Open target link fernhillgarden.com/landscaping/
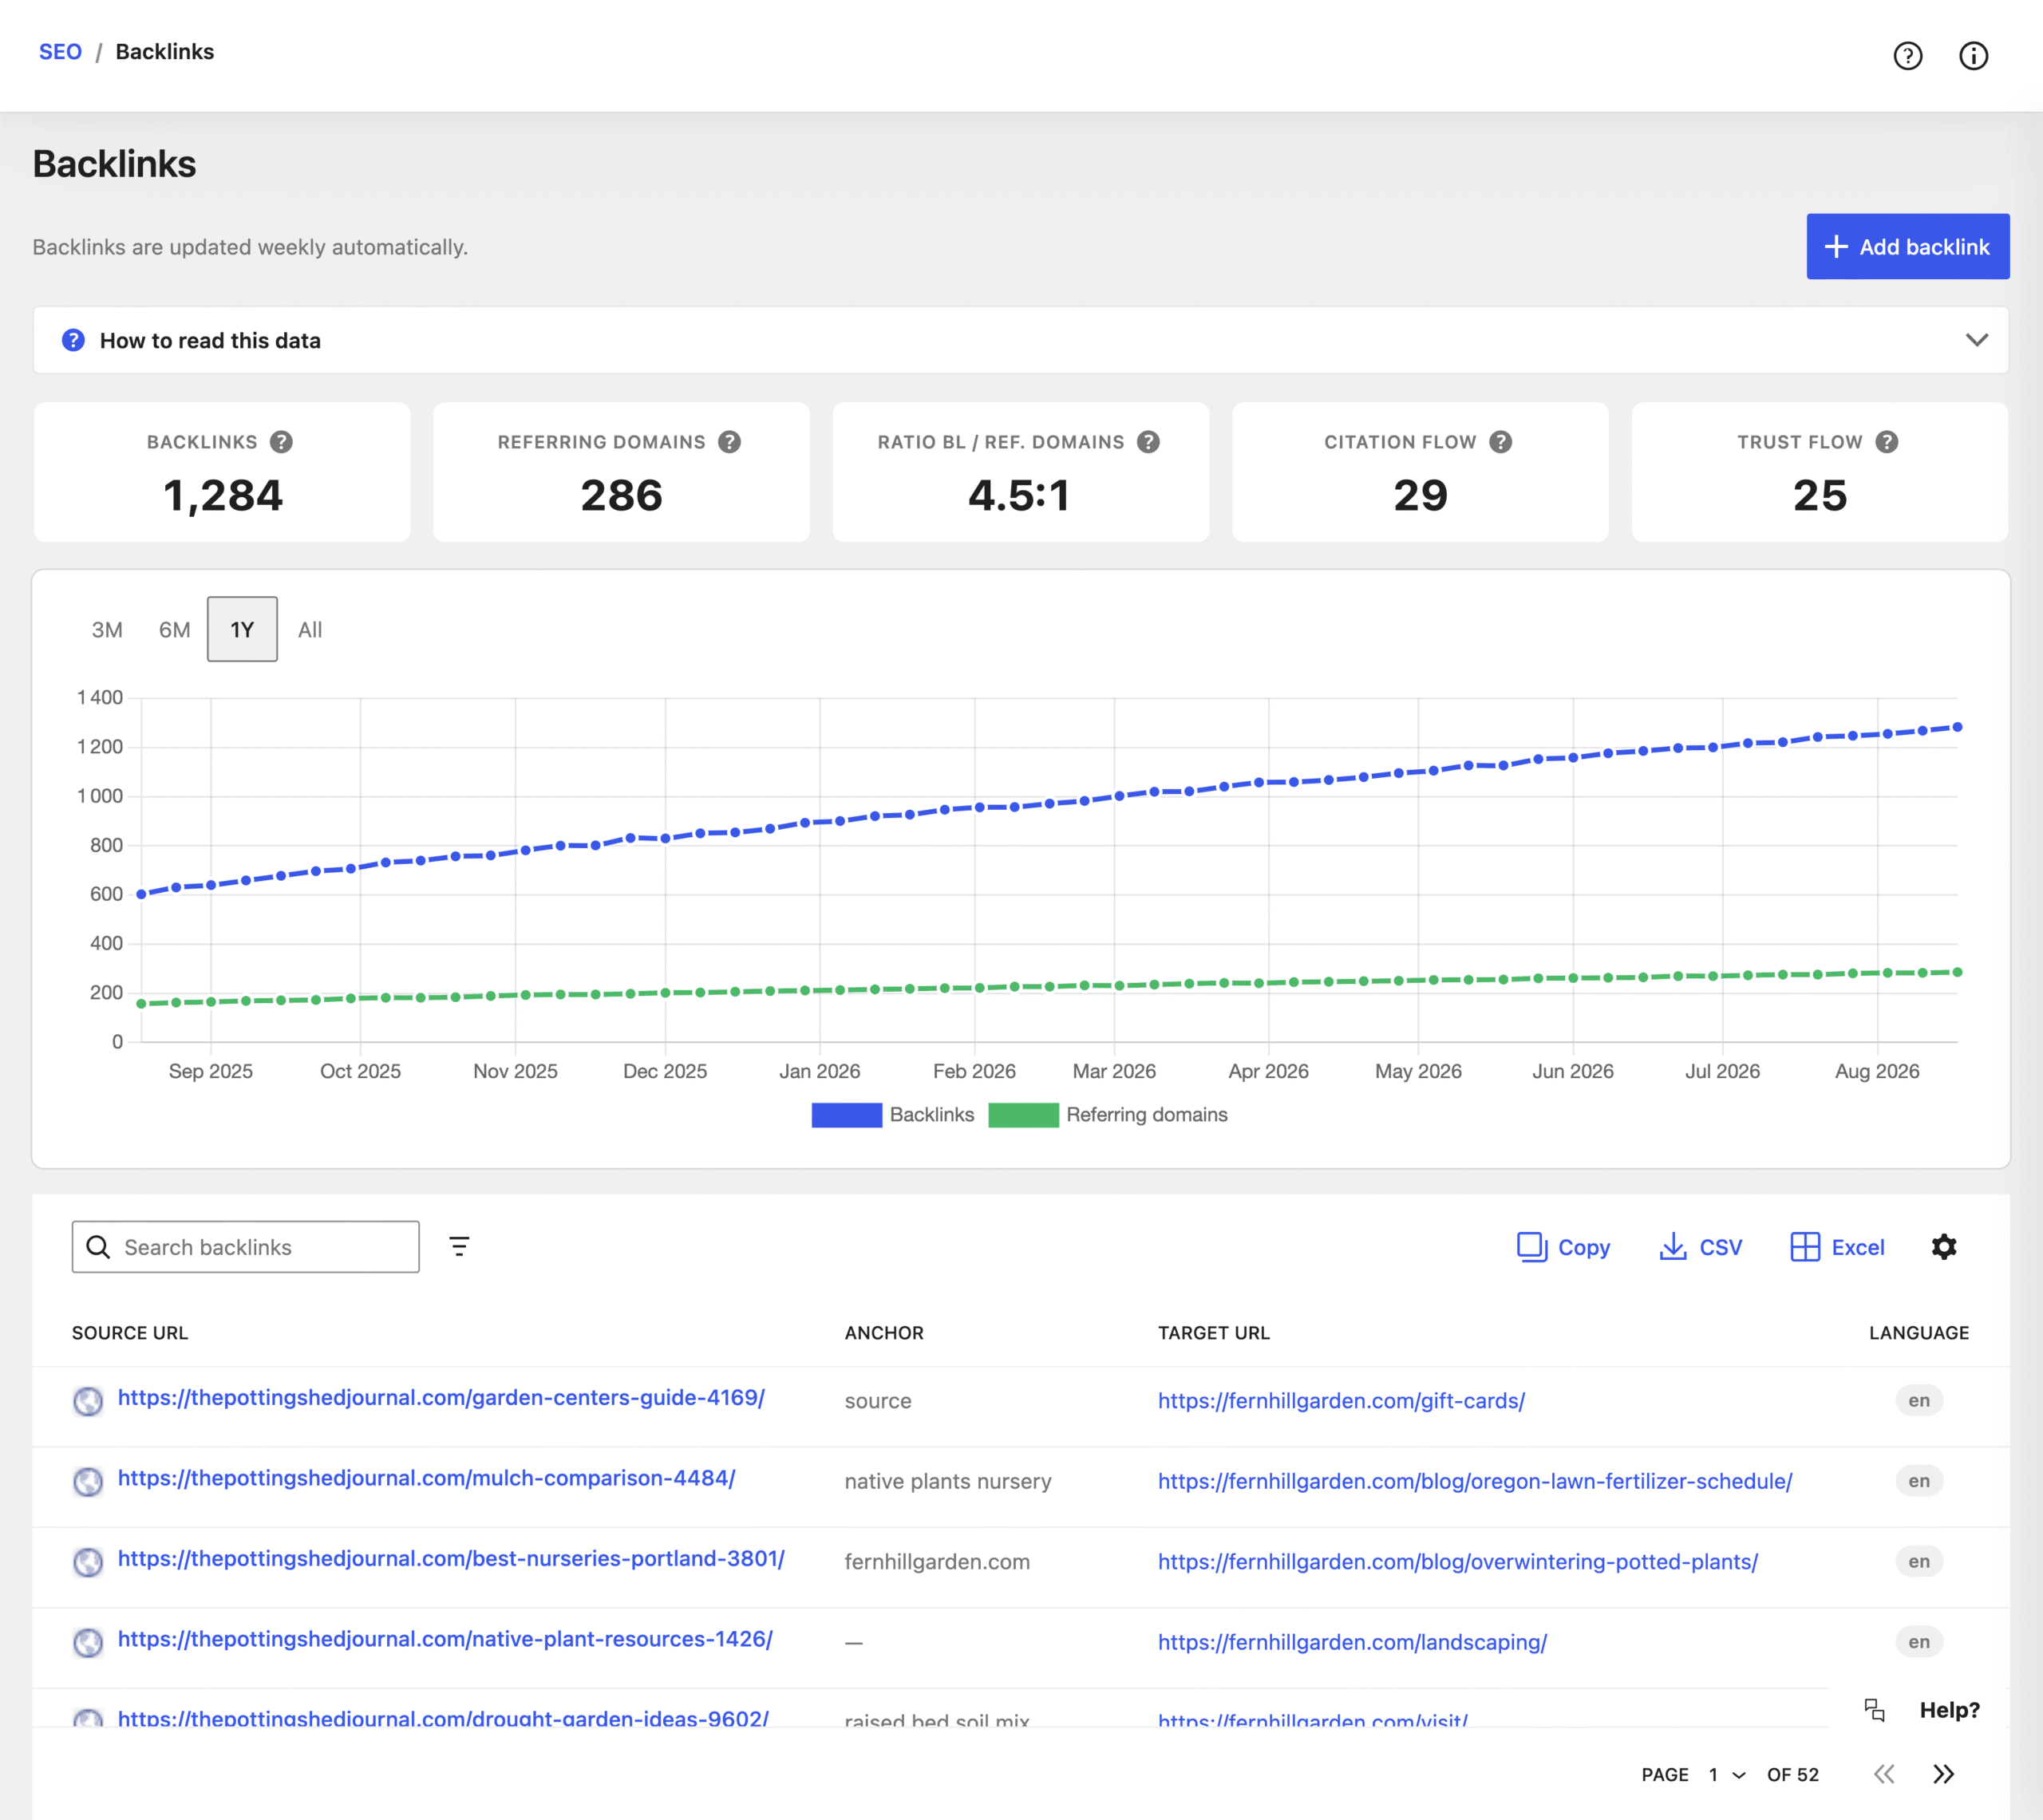The height and width of the screenshot is (1820, 2043). 1352,1642
